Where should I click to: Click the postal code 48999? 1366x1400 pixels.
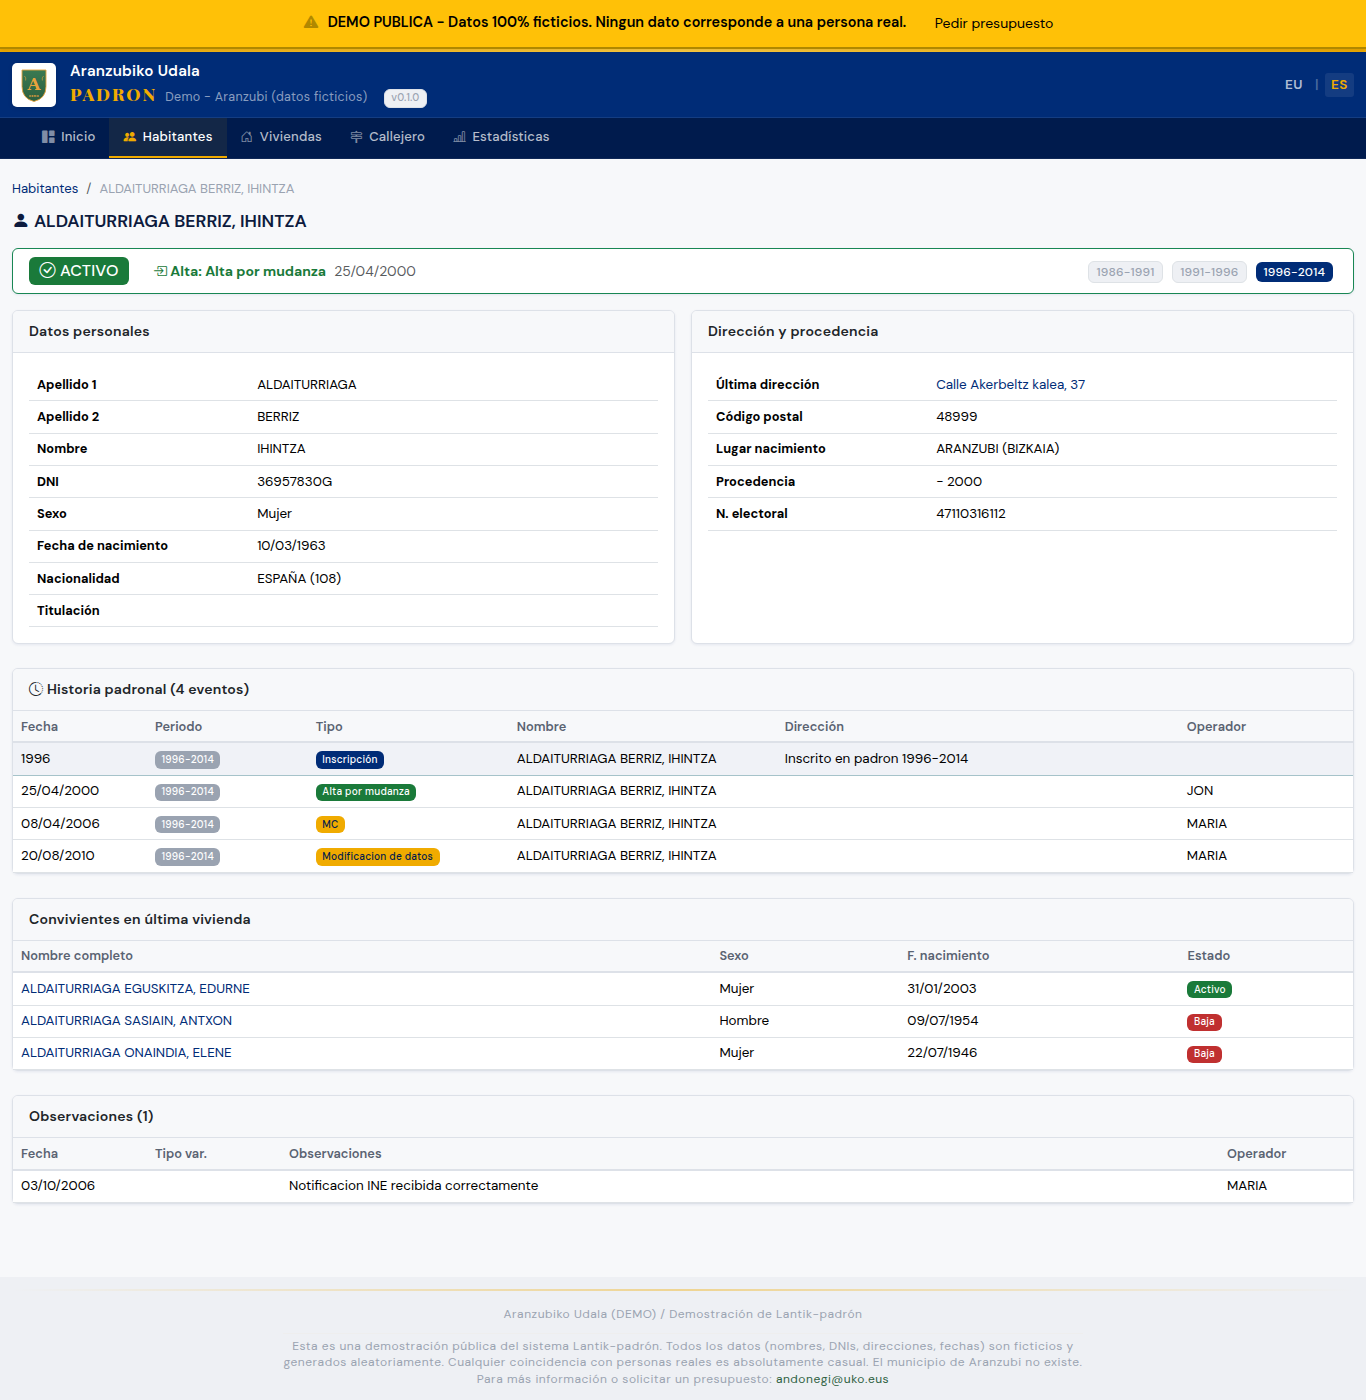point(956,416)
